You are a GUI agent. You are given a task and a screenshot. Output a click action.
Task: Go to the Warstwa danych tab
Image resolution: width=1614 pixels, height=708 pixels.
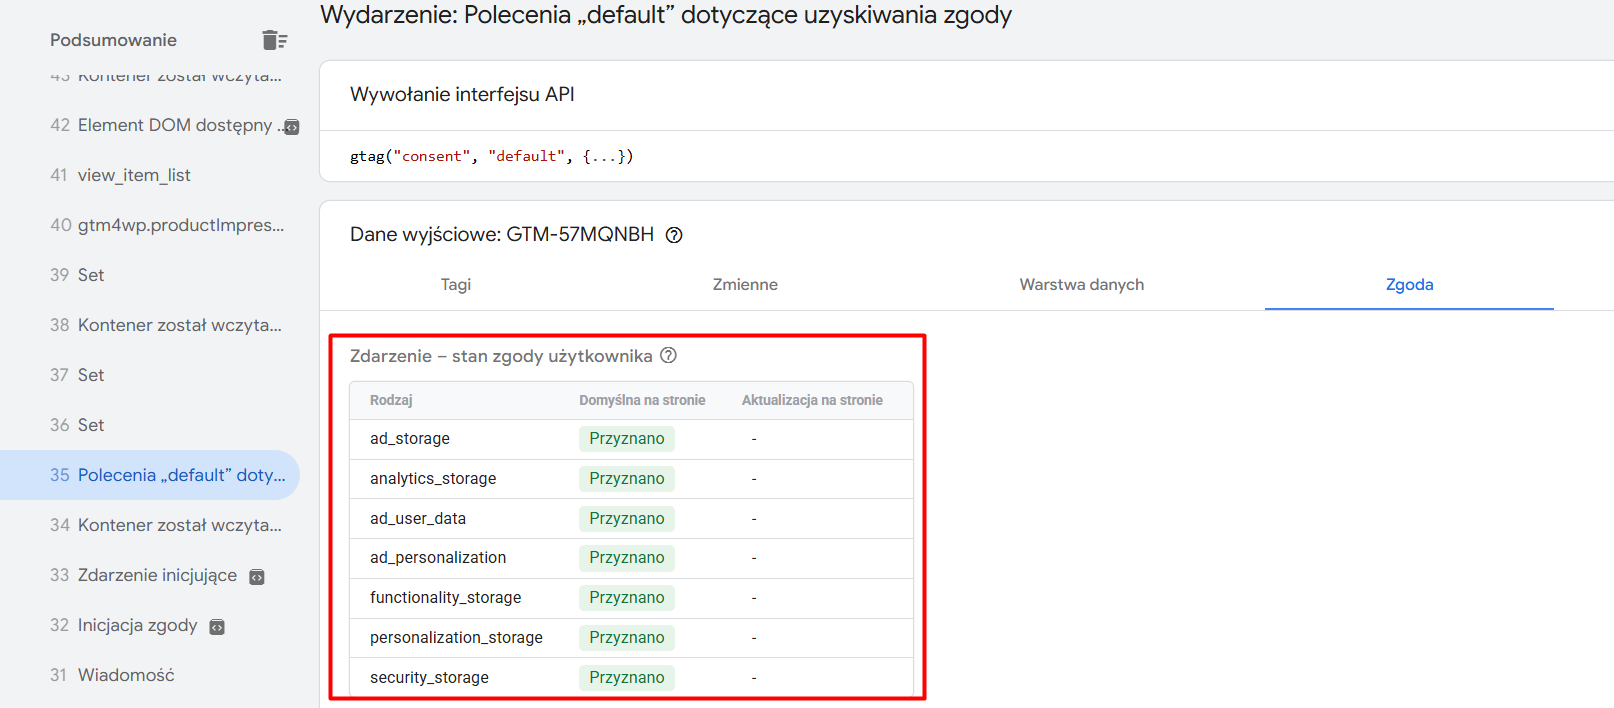[1082, 284]
